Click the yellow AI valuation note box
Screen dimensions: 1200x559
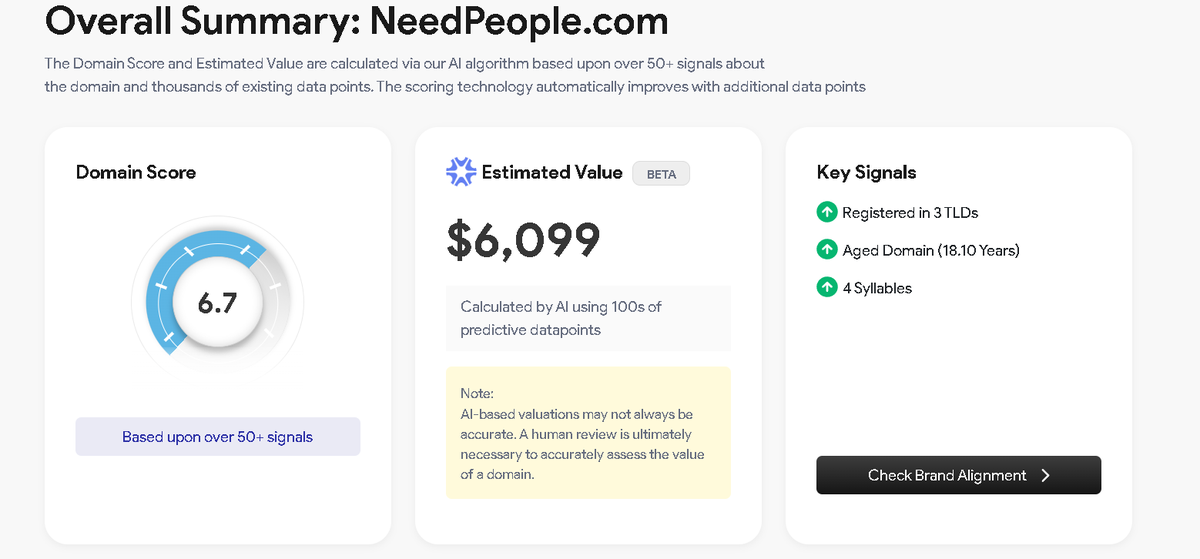tap(588, 432)
